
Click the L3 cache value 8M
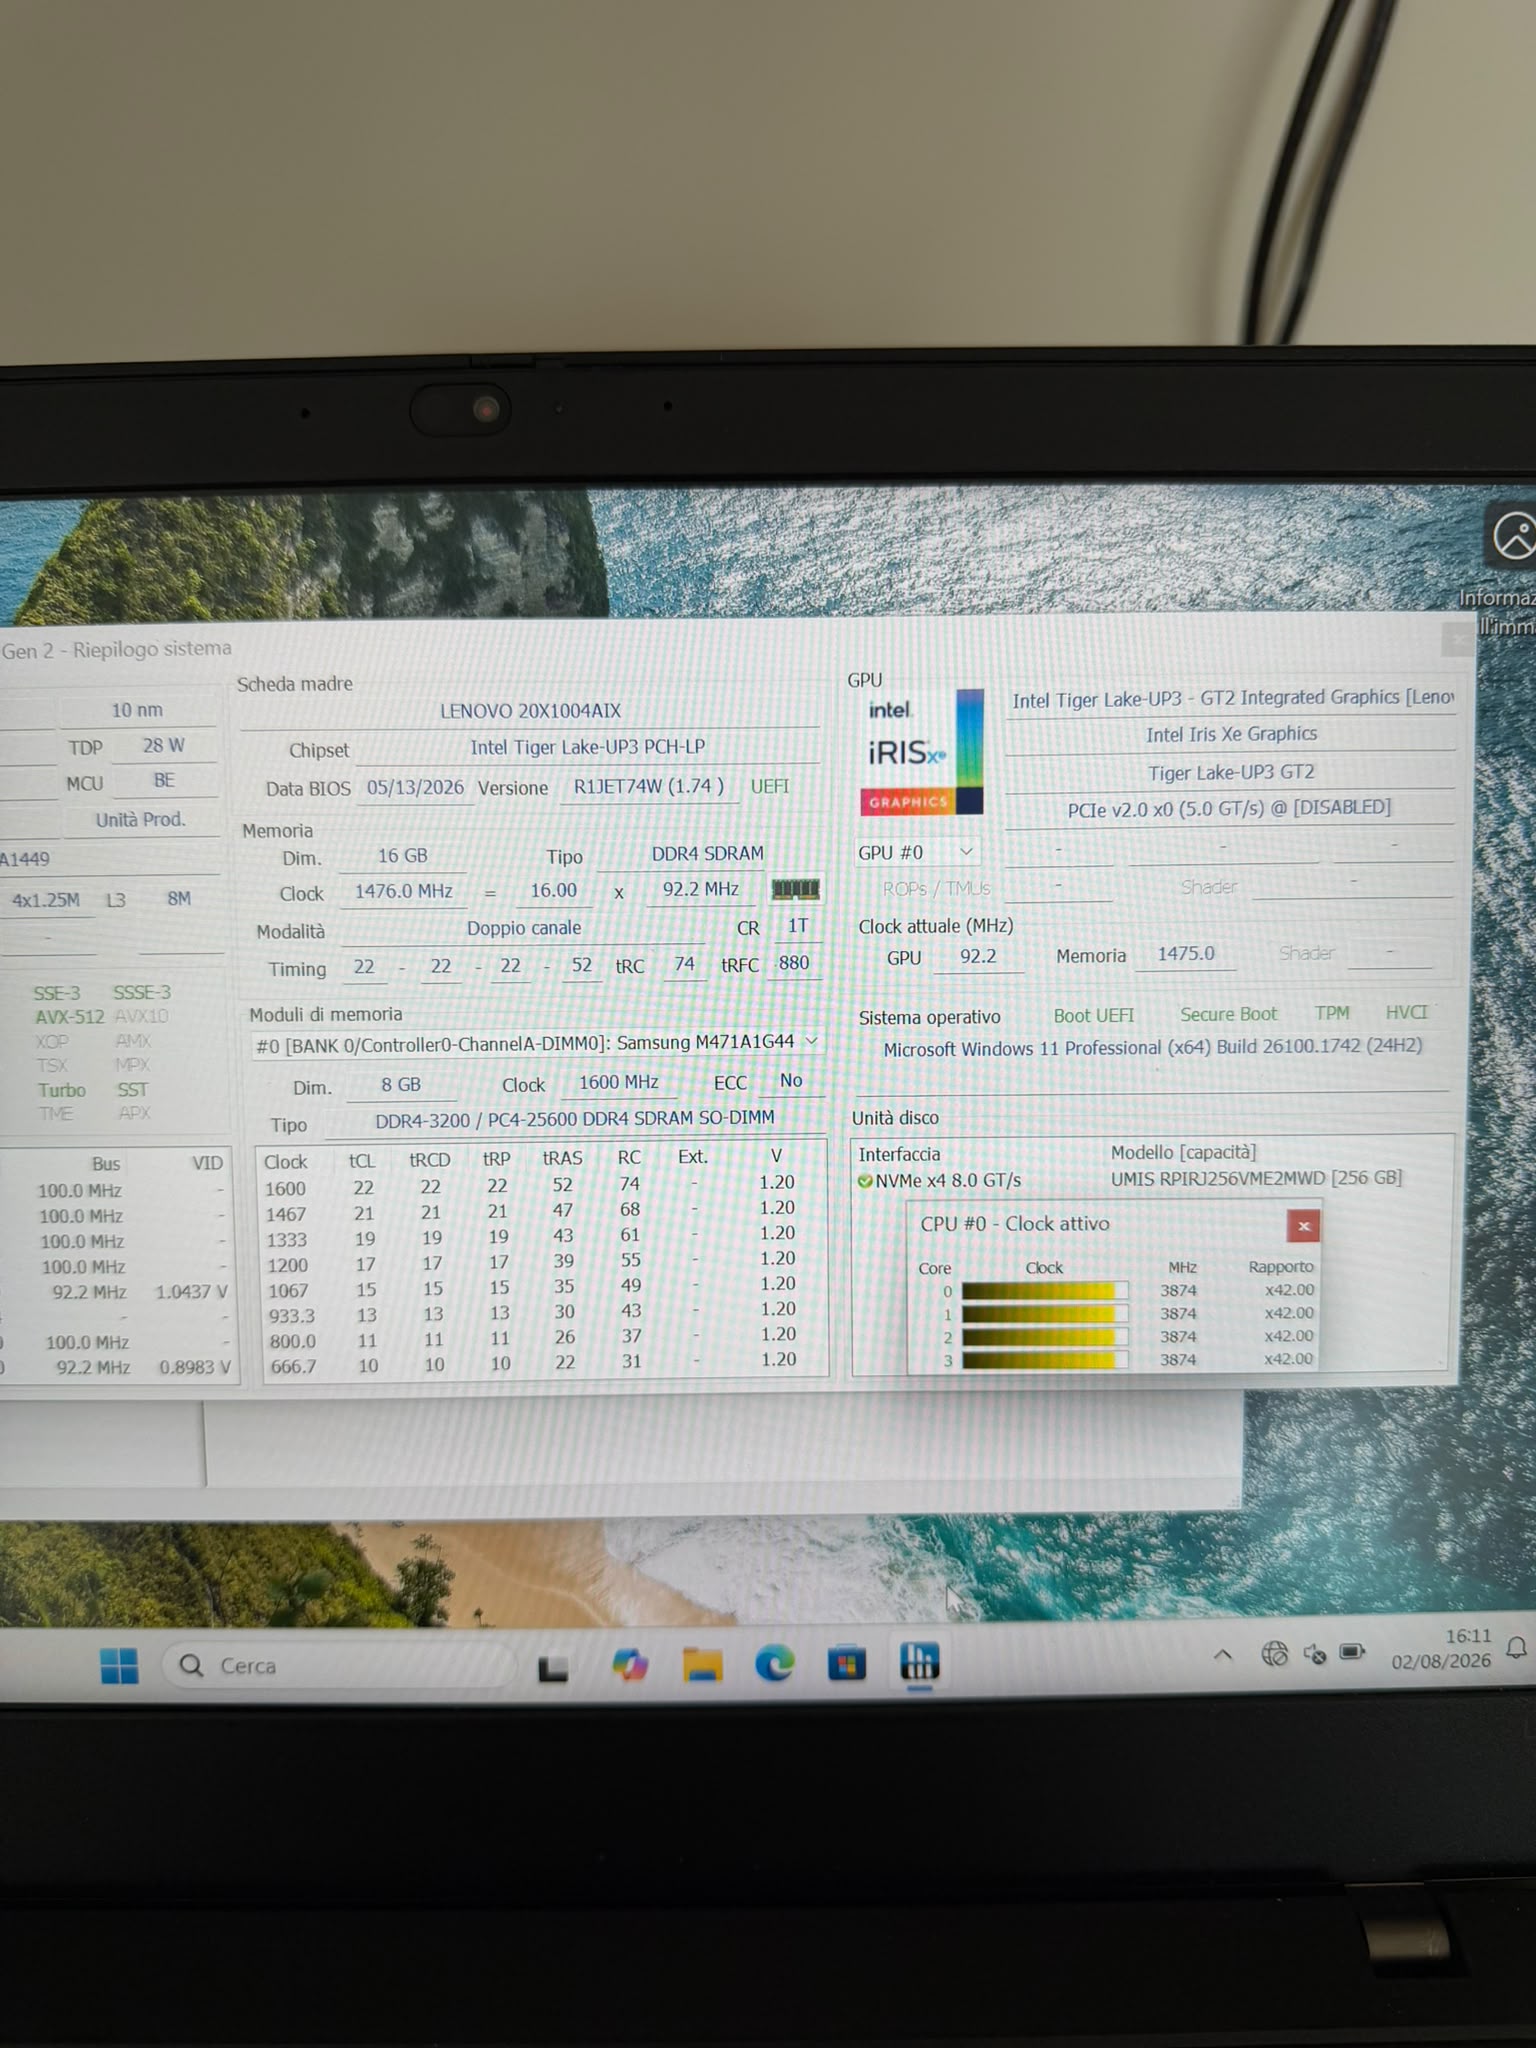(179, 899)
